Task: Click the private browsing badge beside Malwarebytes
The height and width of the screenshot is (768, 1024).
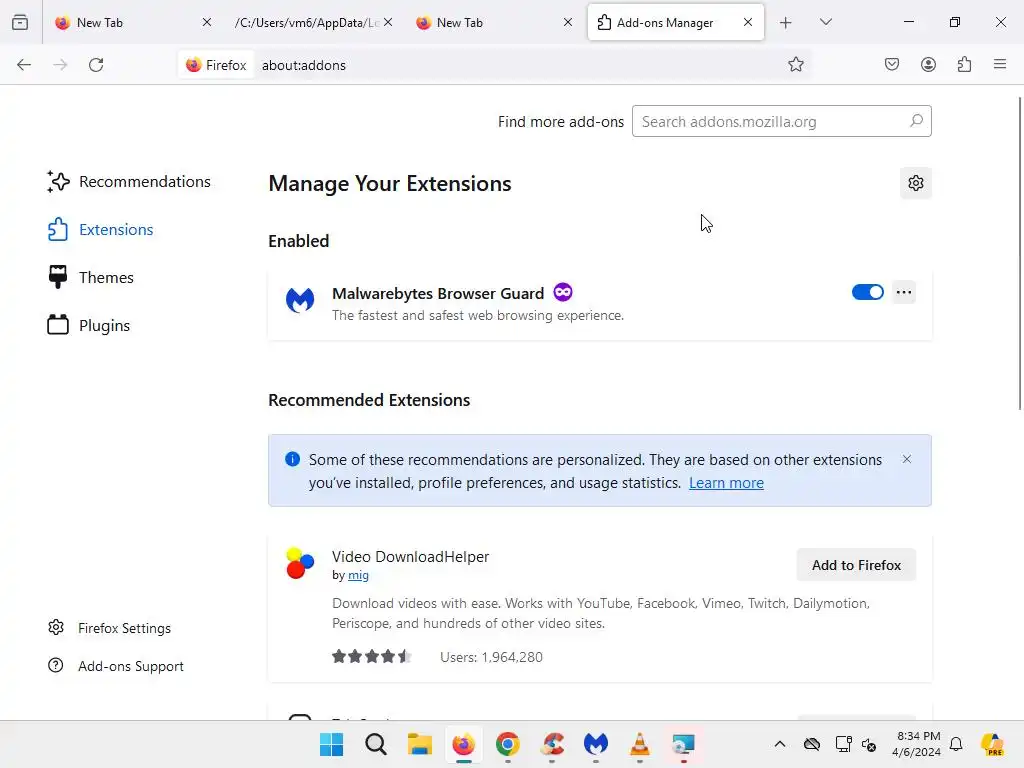Action: click(563, 292)
